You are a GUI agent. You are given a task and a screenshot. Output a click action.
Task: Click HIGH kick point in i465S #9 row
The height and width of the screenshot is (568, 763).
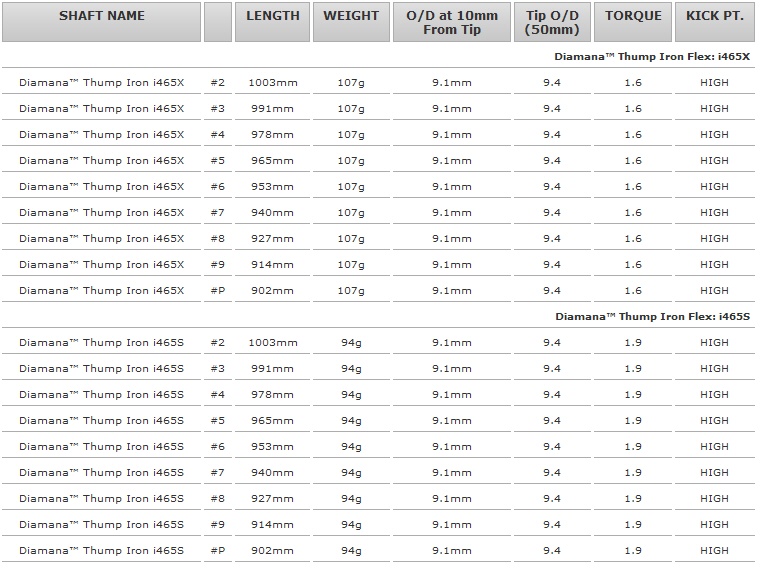714,525
